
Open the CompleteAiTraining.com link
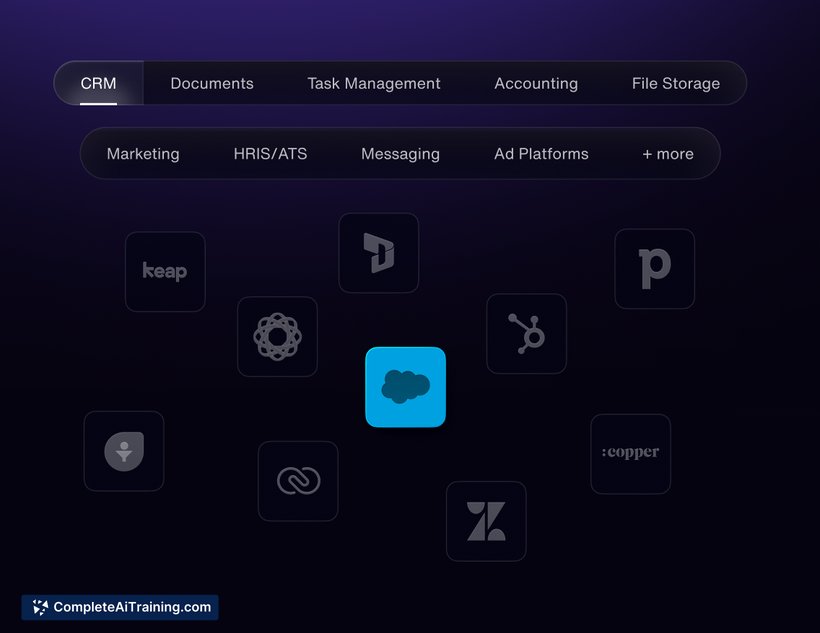coord(120,607)
